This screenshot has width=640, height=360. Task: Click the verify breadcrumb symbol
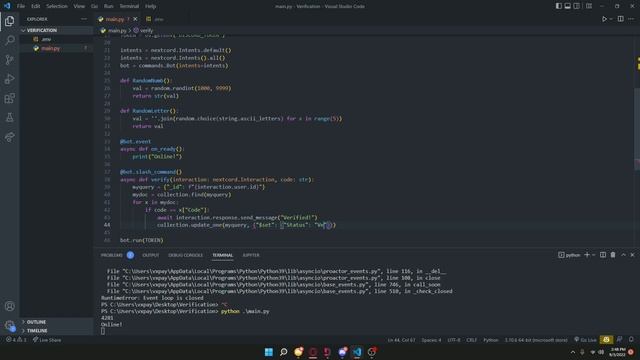[x=143, y=31]
